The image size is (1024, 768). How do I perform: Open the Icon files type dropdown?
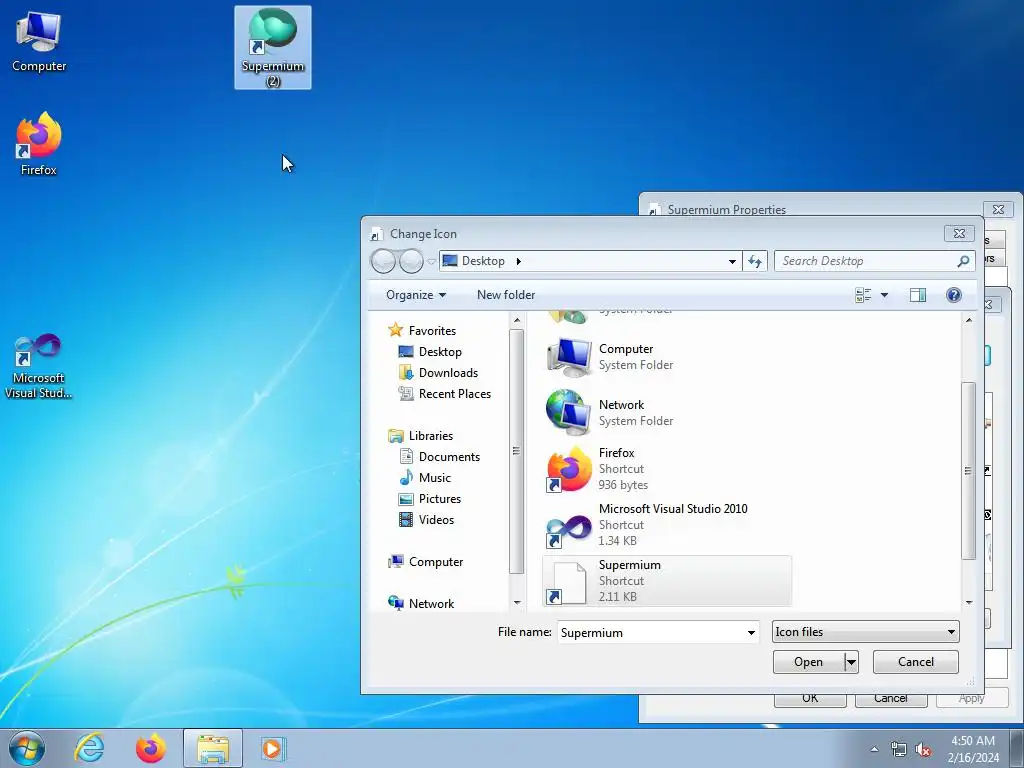click(865, 632)
